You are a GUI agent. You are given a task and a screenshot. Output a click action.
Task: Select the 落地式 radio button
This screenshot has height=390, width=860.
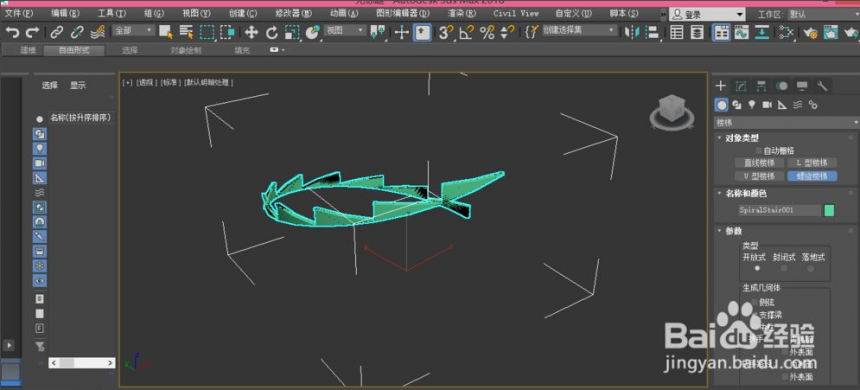811,268
